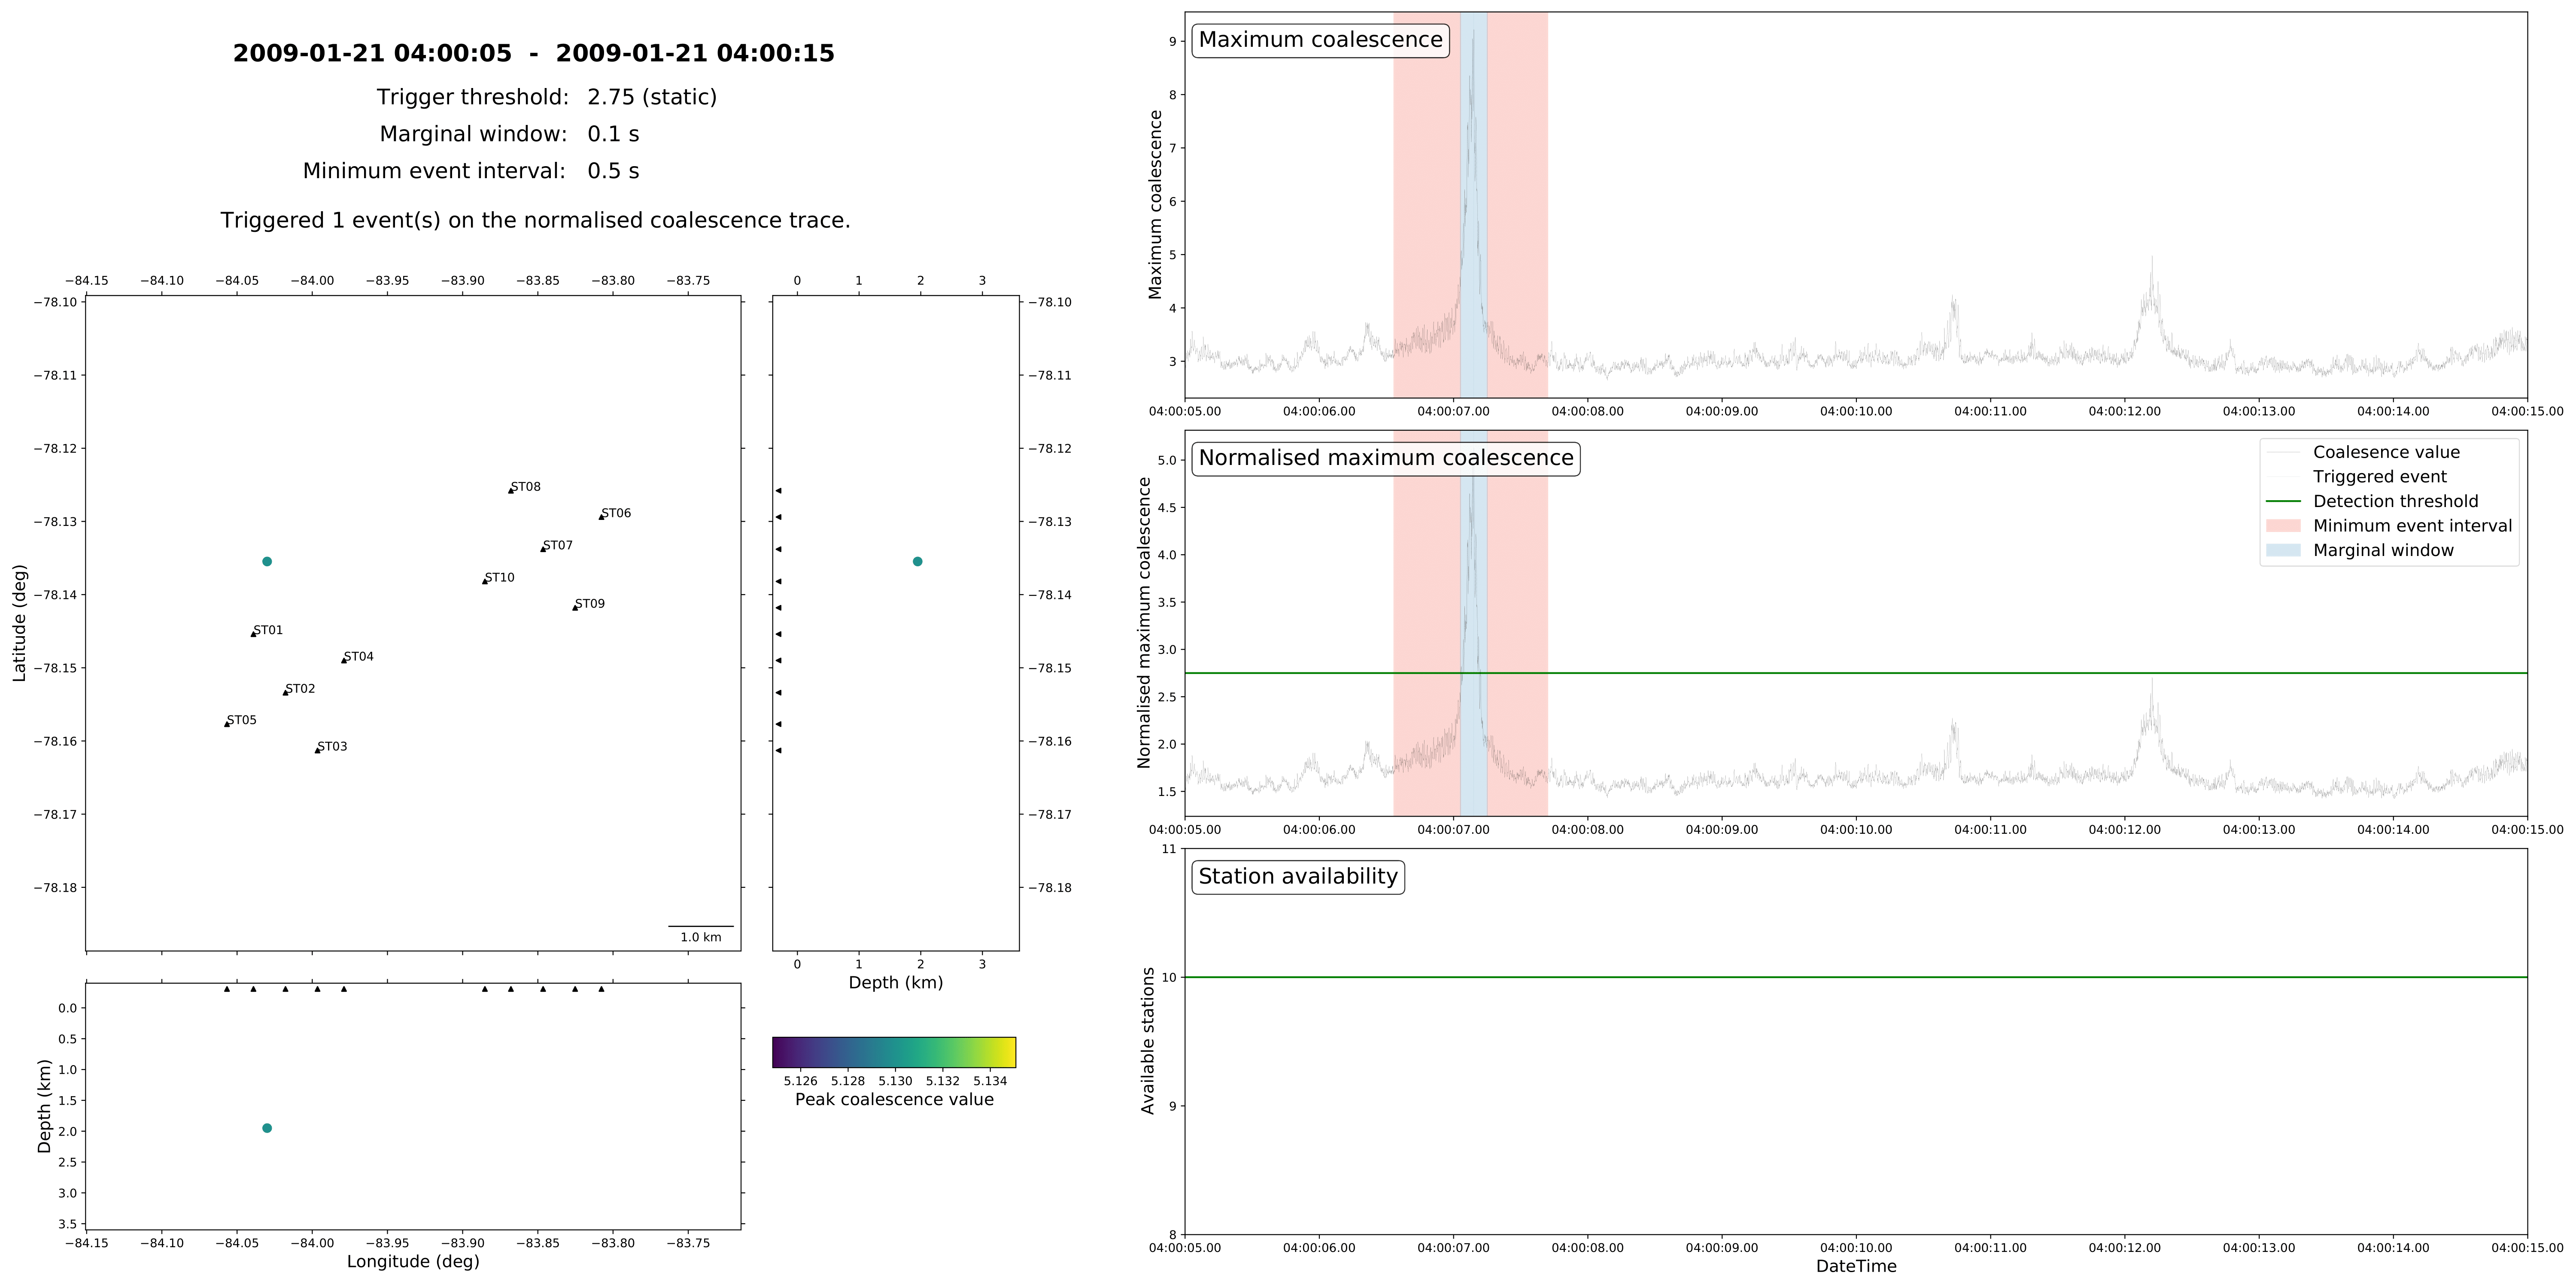Click the ST06 station label

(x=616, y=513)
